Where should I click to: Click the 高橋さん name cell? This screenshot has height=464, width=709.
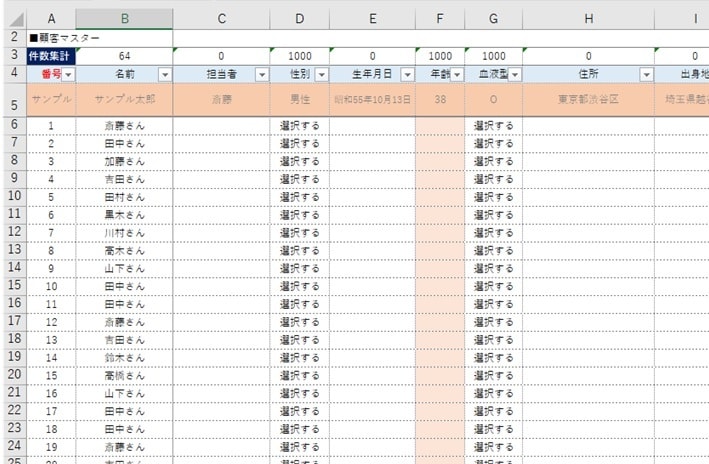[x=124, y=376]
